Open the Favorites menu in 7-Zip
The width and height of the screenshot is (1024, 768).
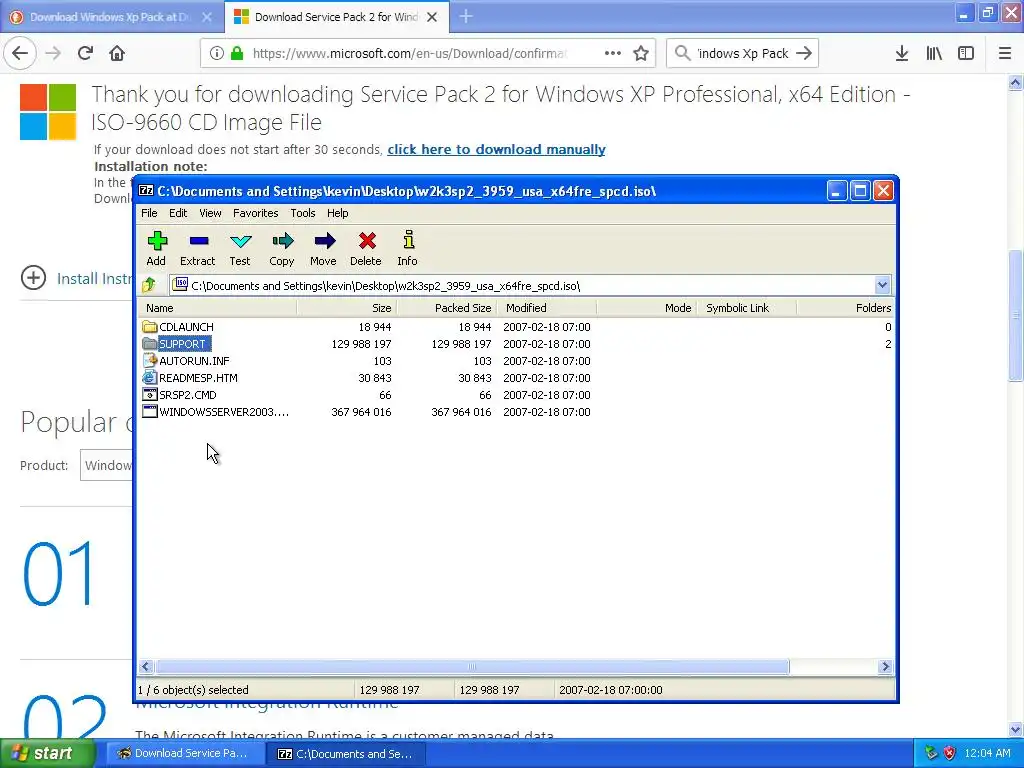point(255,213)
